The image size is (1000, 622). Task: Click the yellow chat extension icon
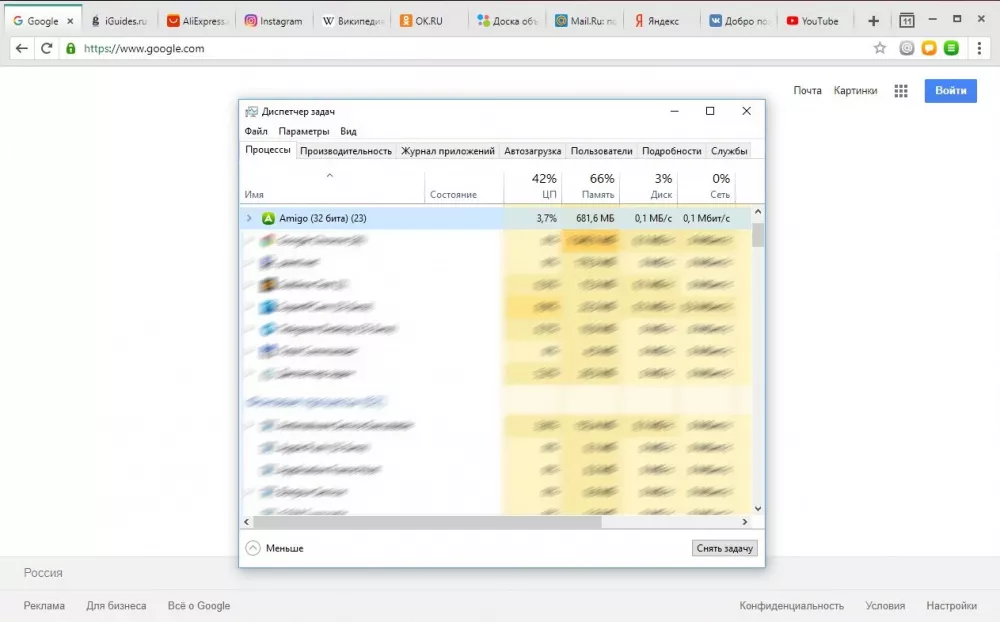click(x=929, y=48)
